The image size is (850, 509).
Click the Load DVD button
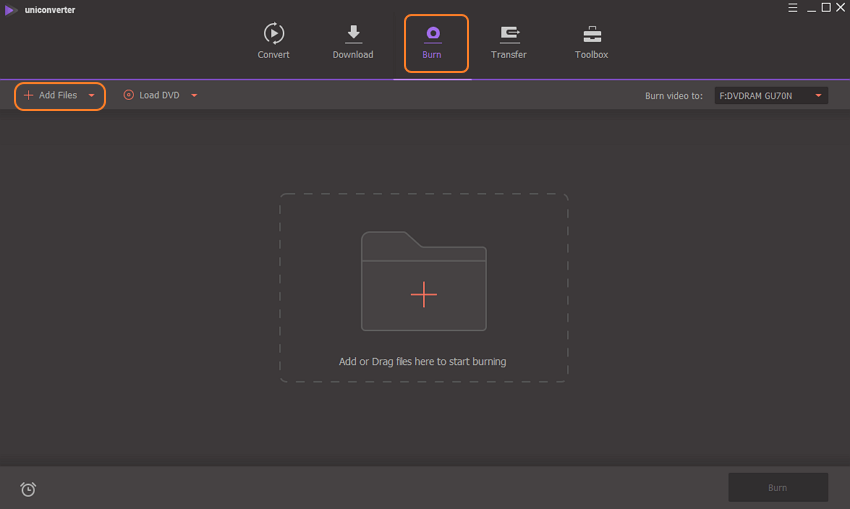click(152, 96)
